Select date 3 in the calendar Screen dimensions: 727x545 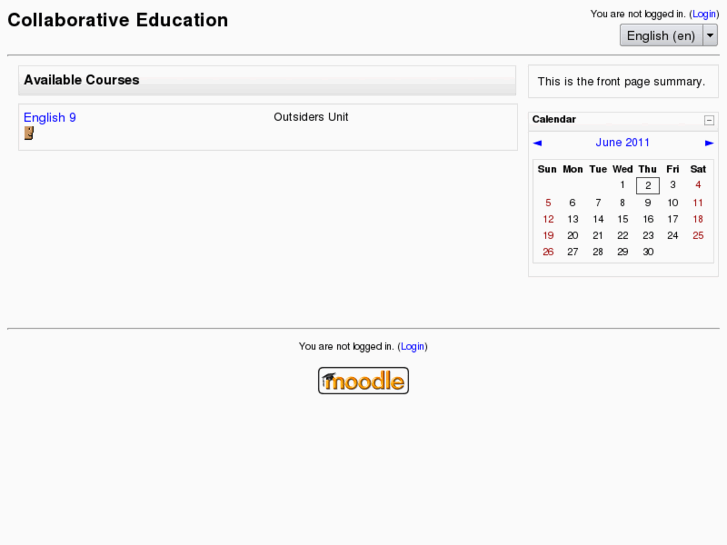[x=673, y=185]
